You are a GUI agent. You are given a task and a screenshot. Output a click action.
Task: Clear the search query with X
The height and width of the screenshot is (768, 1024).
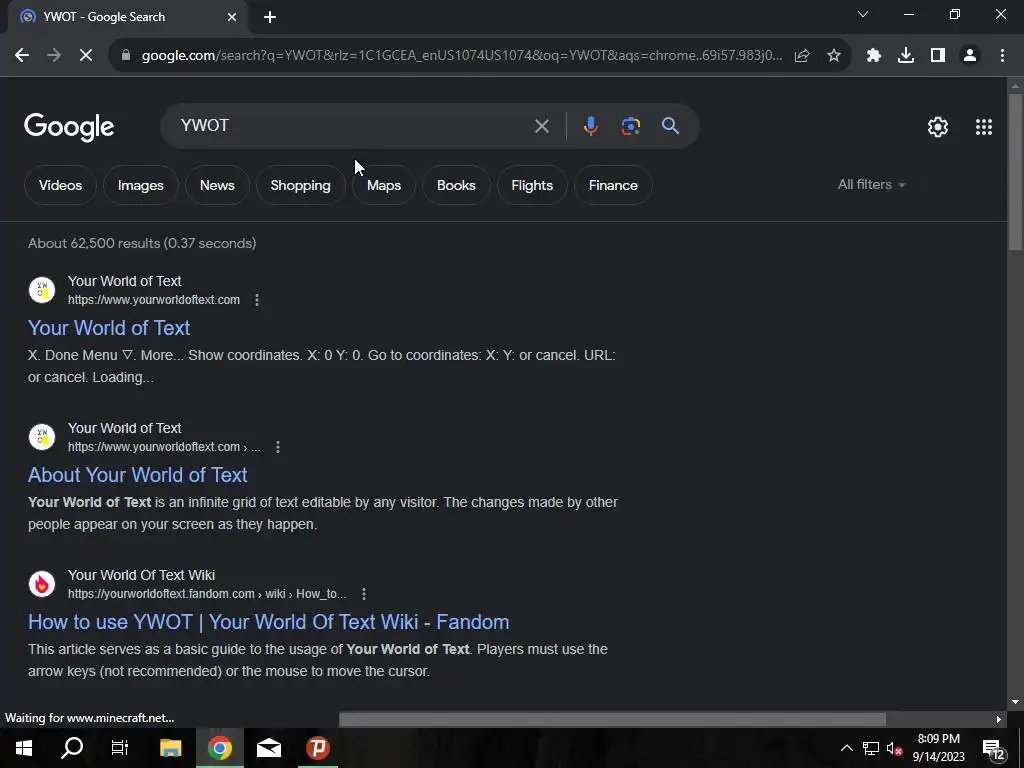[541, 126]
